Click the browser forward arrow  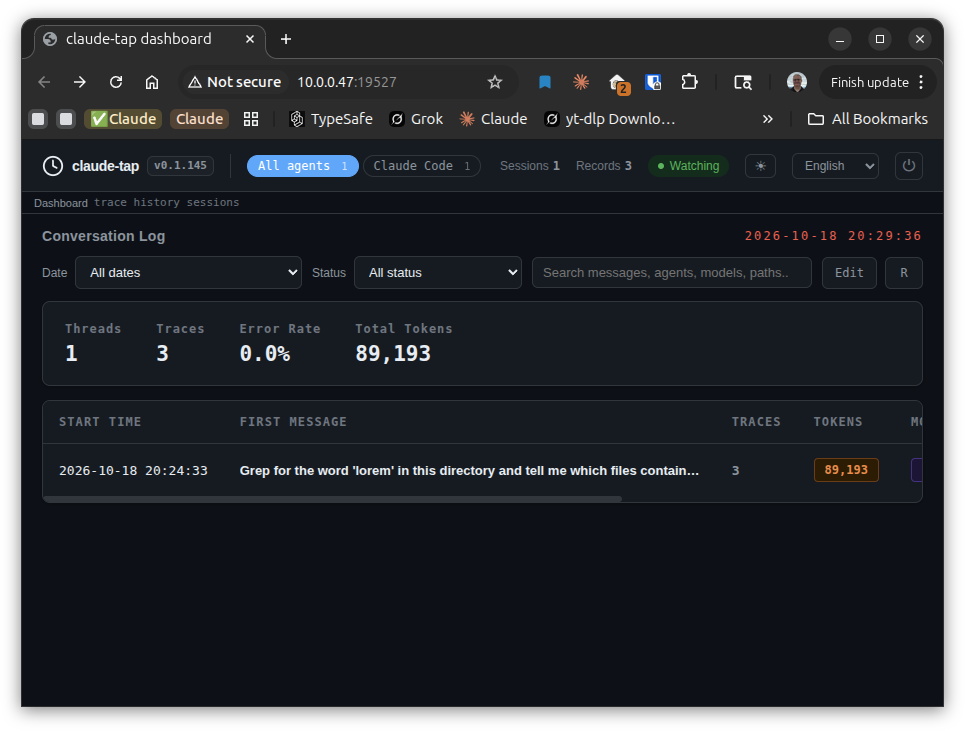click(x=80, y=82)
